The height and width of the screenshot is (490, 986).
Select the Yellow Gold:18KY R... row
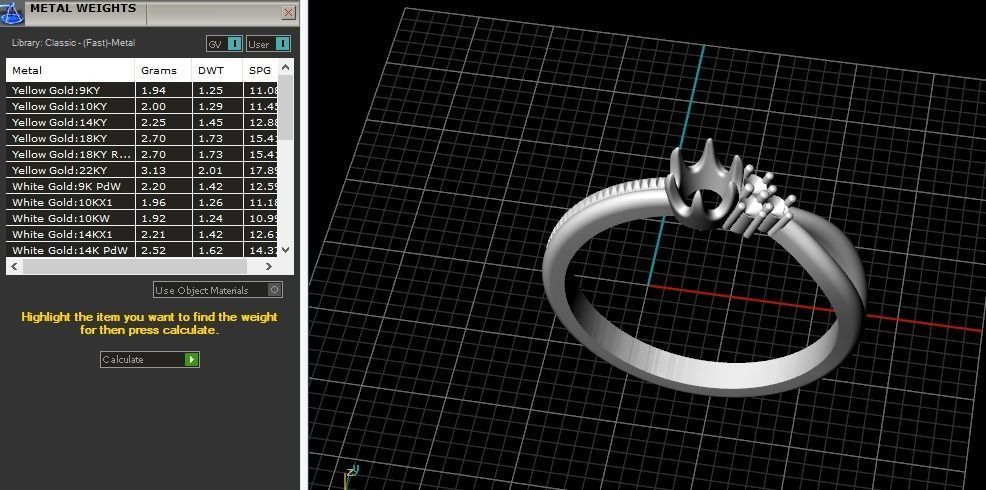pyautogui.click(x=142, y=154)
